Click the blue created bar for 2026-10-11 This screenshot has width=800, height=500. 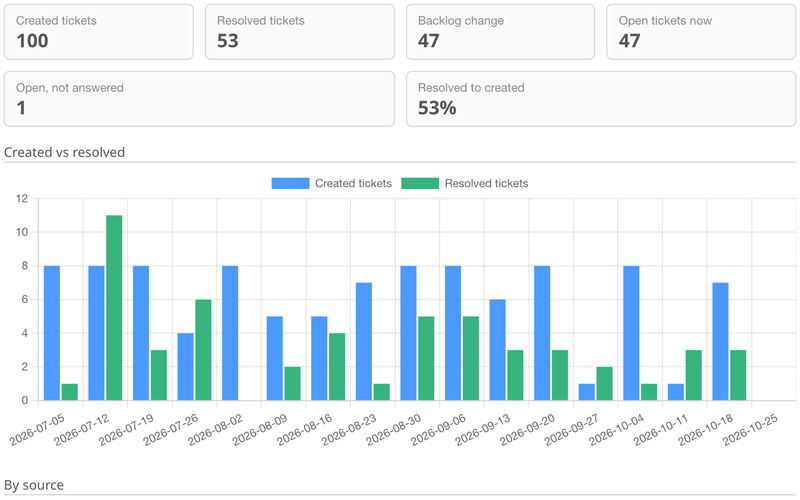tap(676, 392)
